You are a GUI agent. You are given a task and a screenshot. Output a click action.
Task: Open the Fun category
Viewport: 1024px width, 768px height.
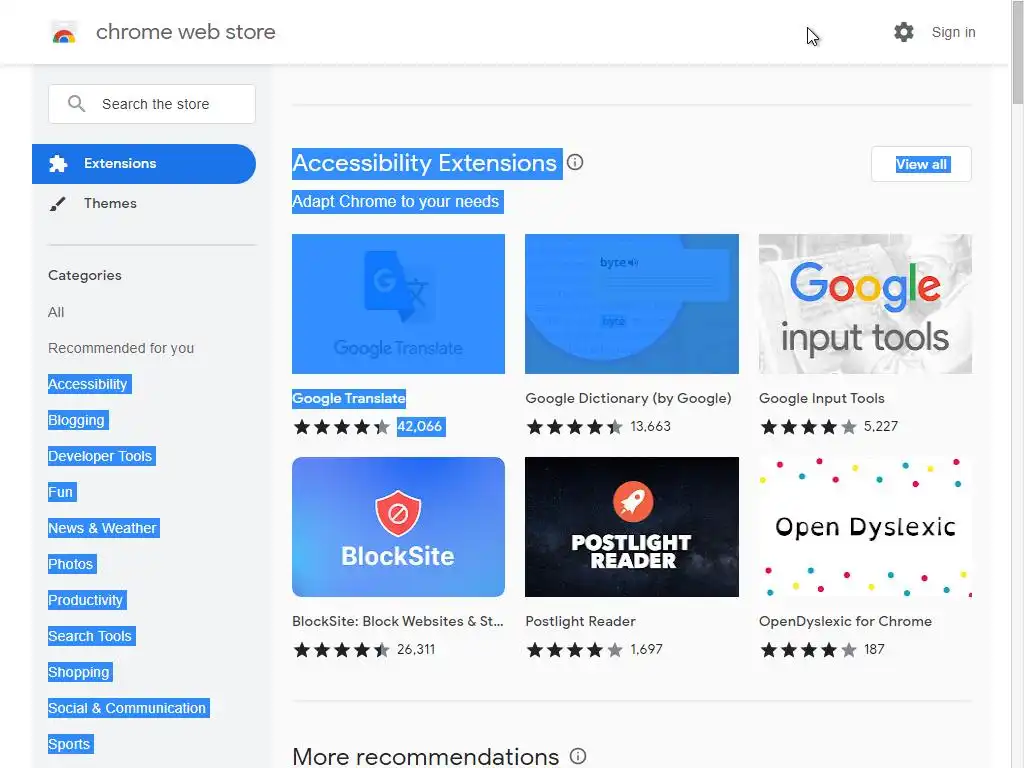point(61,492)
